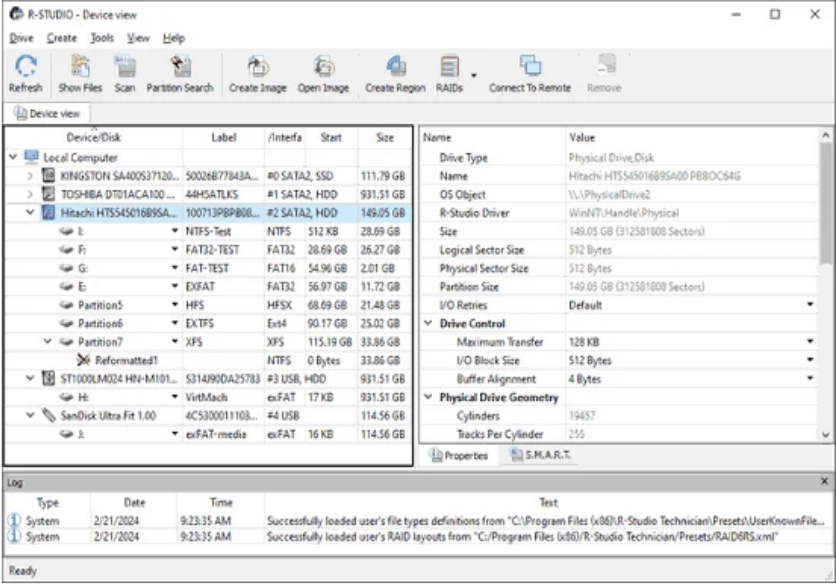
Task: Expand the KINGSTON drive tree node
Action: coord(30,175)
